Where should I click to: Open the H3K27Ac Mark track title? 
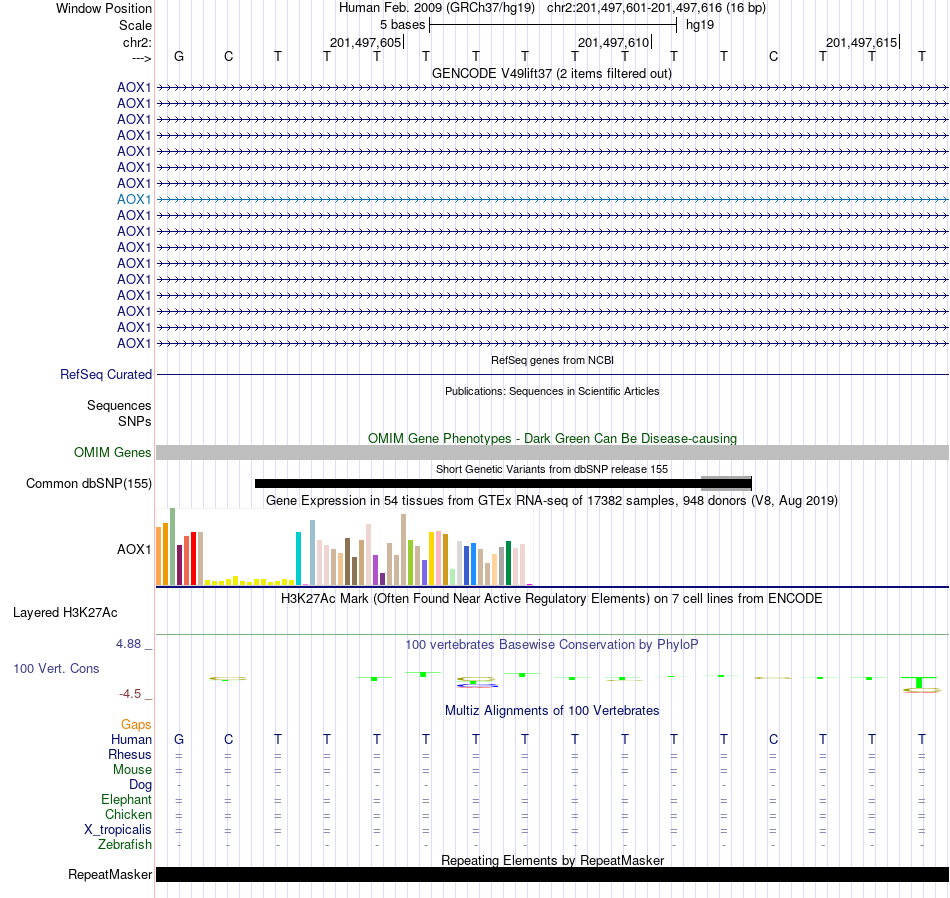[552, 599]
